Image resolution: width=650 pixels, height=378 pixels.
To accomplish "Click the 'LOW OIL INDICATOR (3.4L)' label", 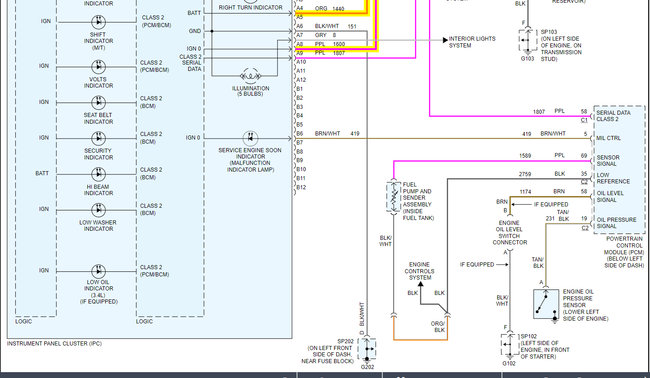I will [98, 288].
